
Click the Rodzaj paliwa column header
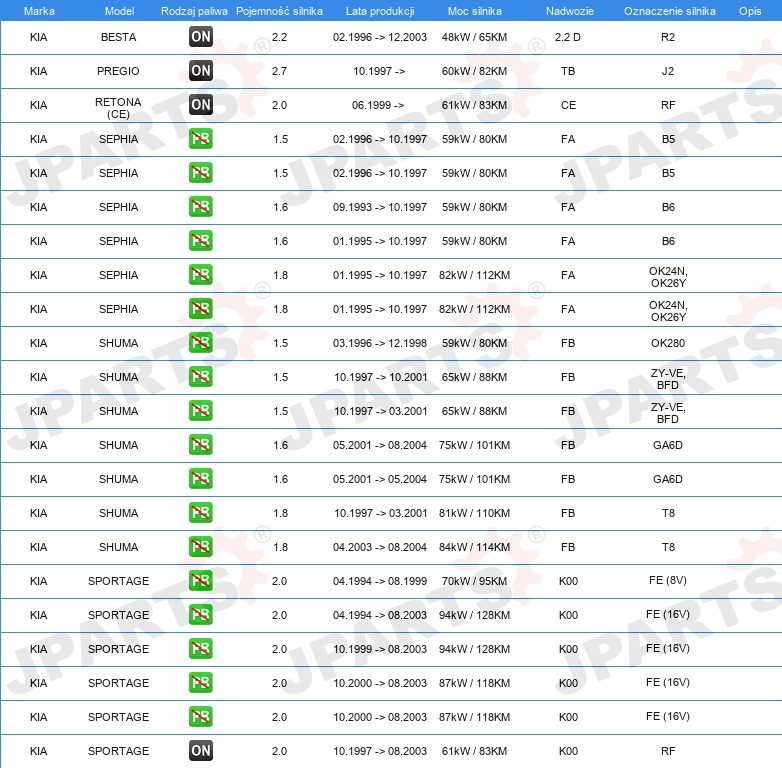pos(194,11)
